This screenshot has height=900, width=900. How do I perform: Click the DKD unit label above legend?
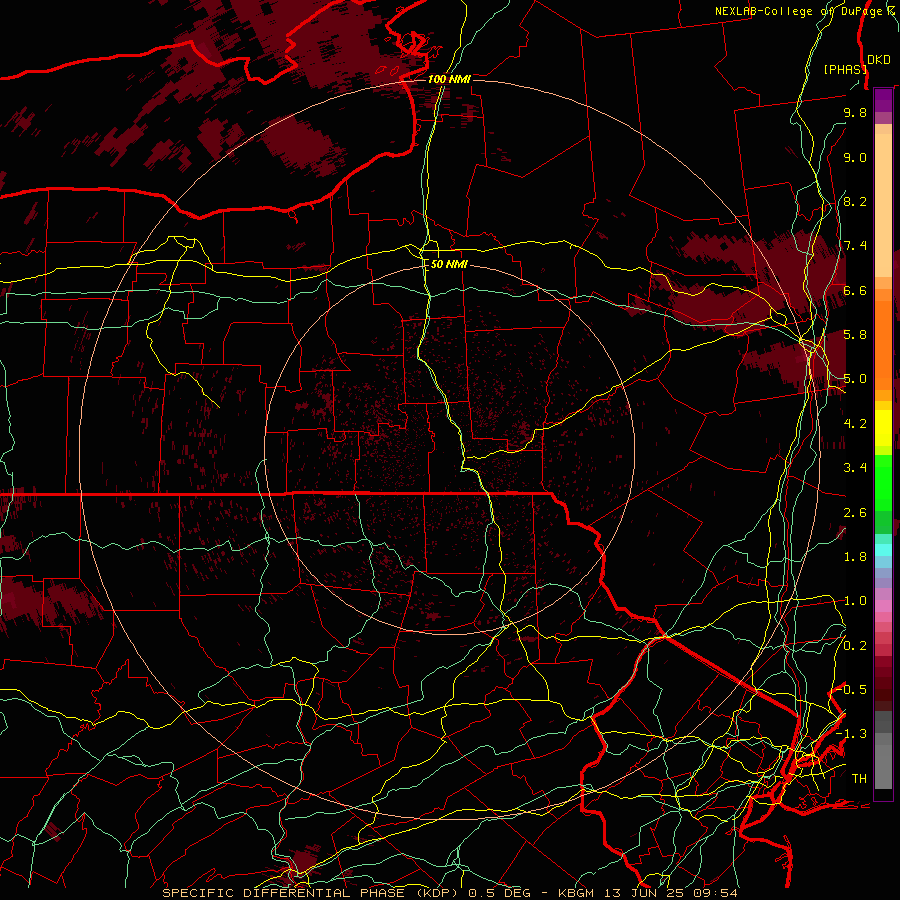pos(879,60)
